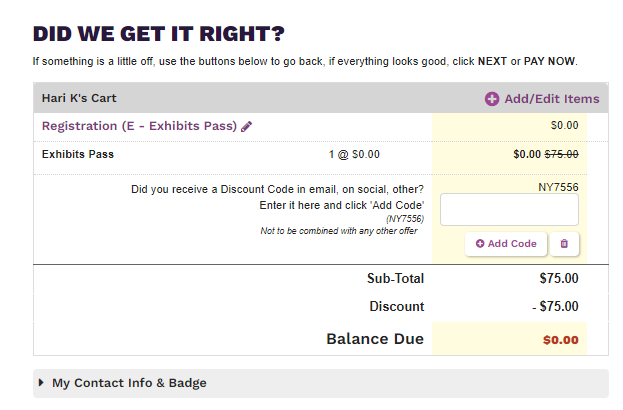
Task: Click the 'Did We Get It Right?' heading
Action: (159, 33)
